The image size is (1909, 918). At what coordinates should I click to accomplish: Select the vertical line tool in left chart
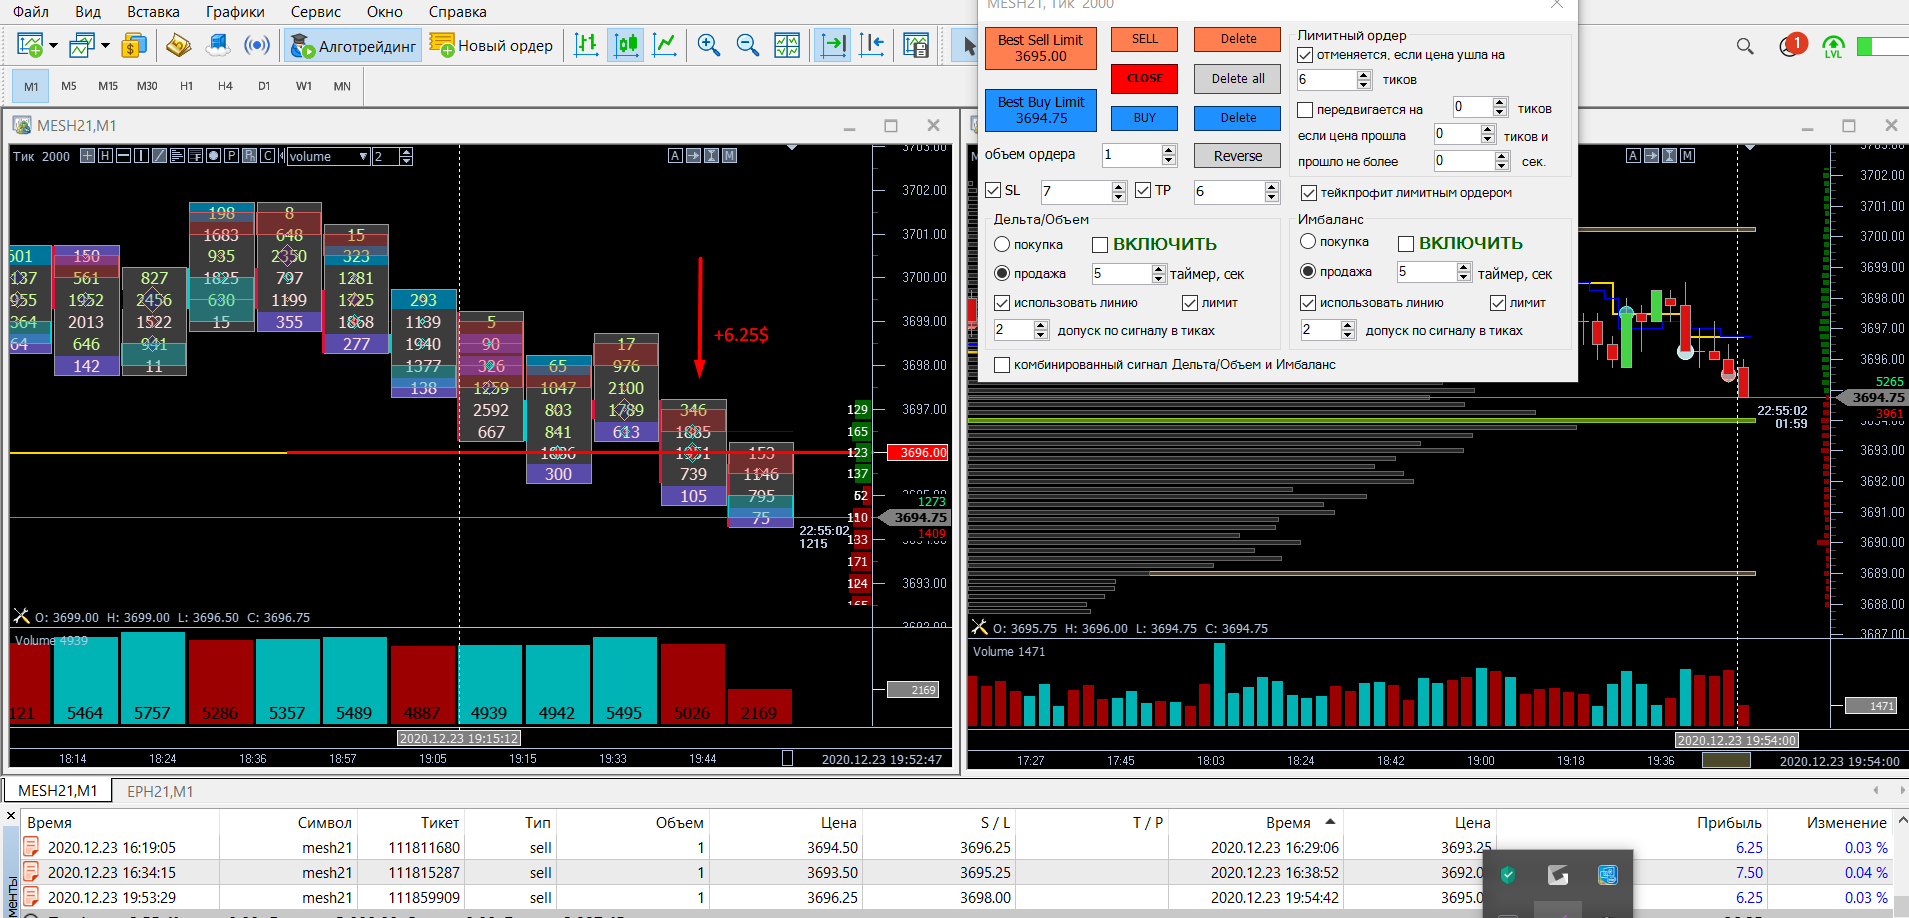click(141, 156)
